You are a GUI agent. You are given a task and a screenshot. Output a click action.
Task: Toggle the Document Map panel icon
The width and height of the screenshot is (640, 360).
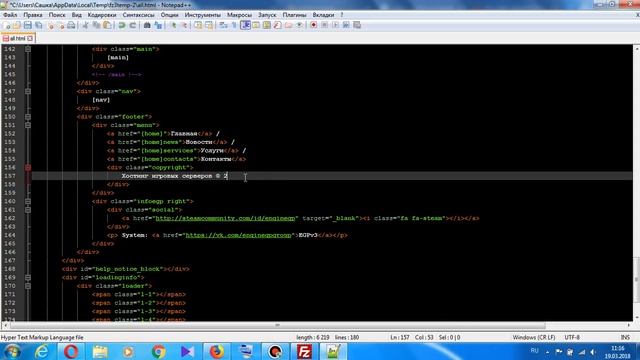pyautogui.click(x=267, y=25)
